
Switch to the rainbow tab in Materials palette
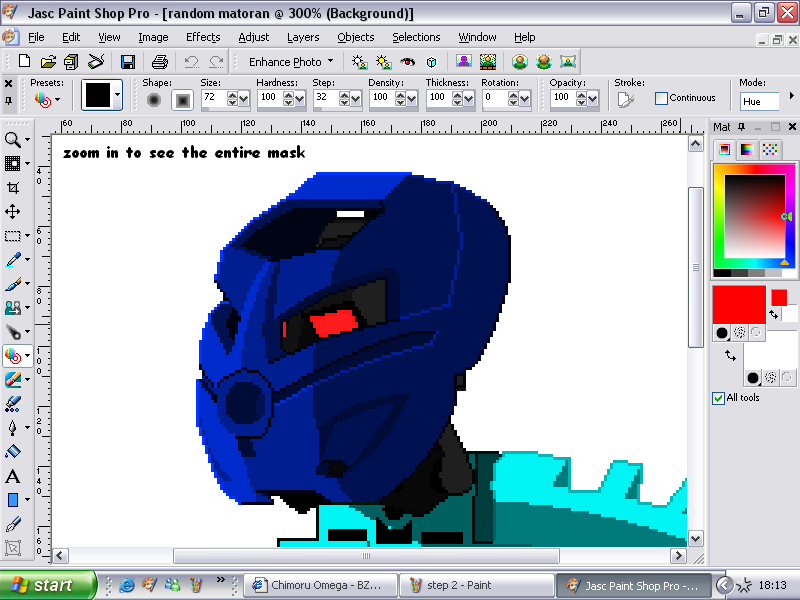[748, 148]
